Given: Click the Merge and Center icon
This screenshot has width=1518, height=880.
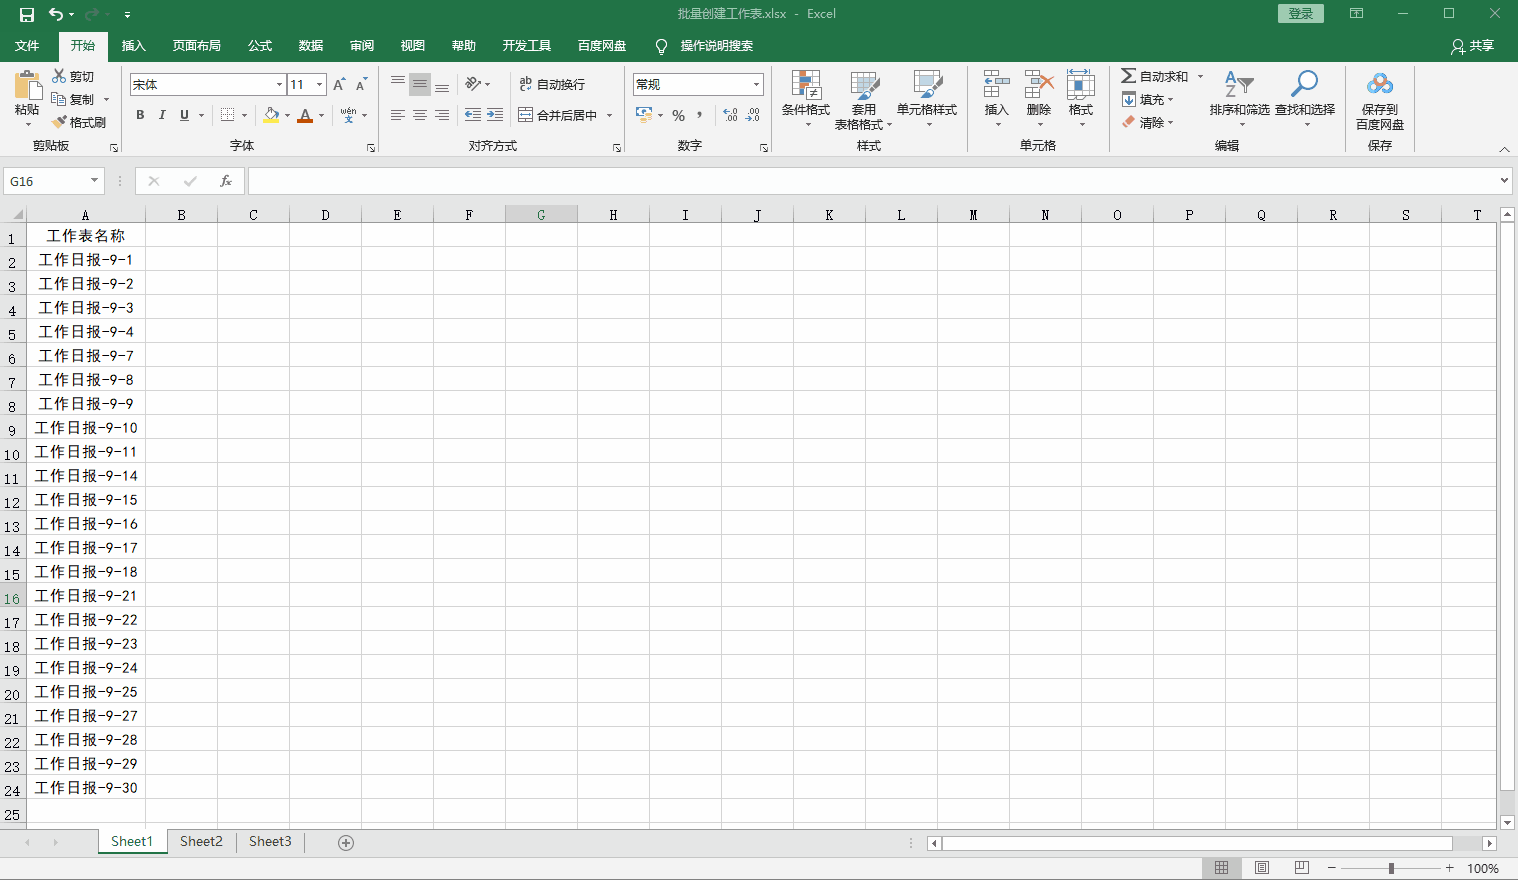Looking at the screenshot, I should 526,115.
